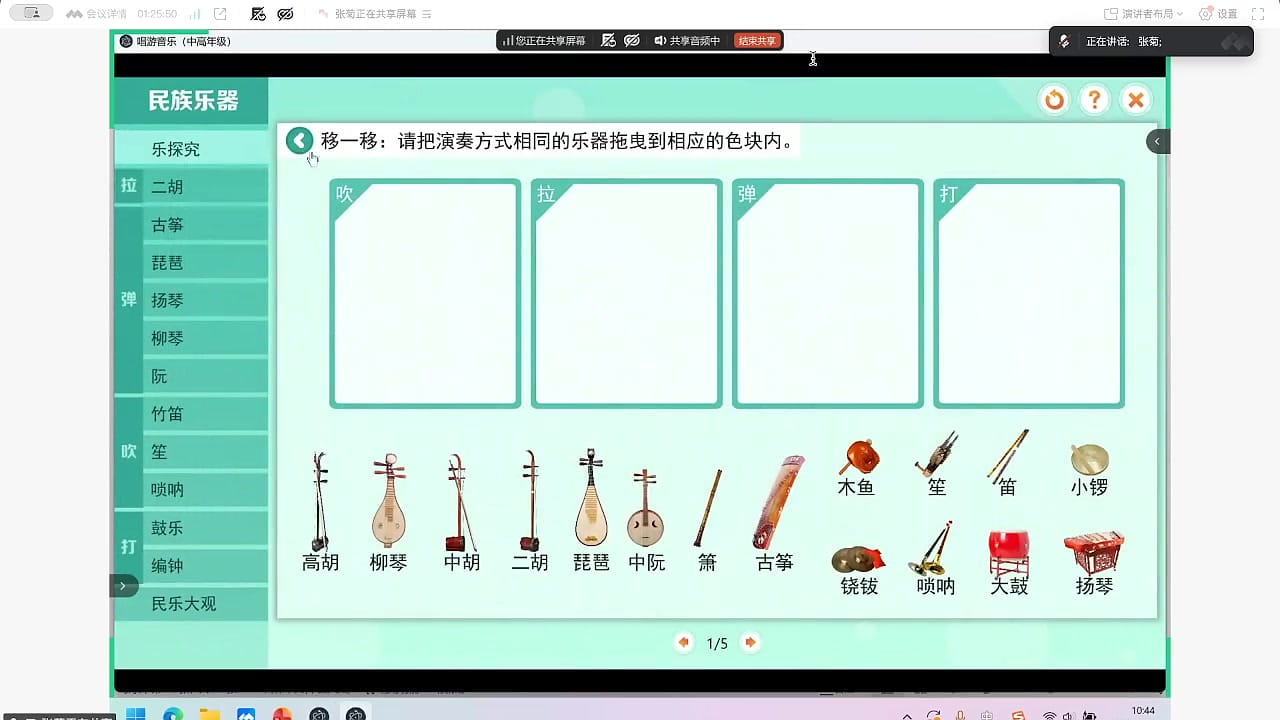Open 民乐大观 in the sidebar
Viewport: 1280px width, 720px height.
191,604
